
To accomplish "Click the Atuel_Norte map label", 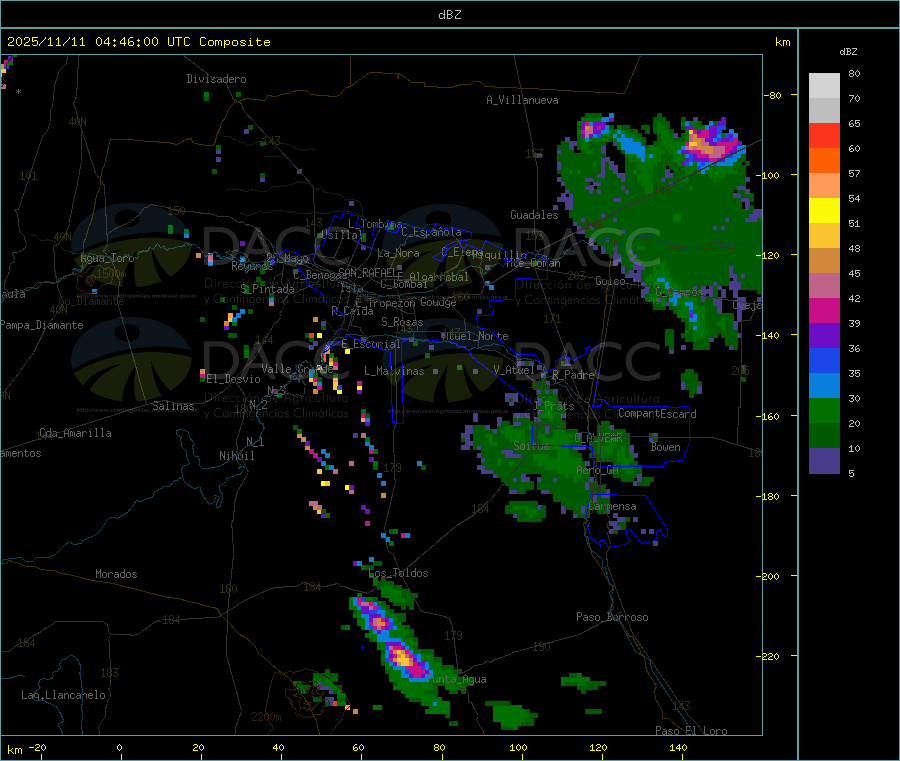I will pos(475,336).
